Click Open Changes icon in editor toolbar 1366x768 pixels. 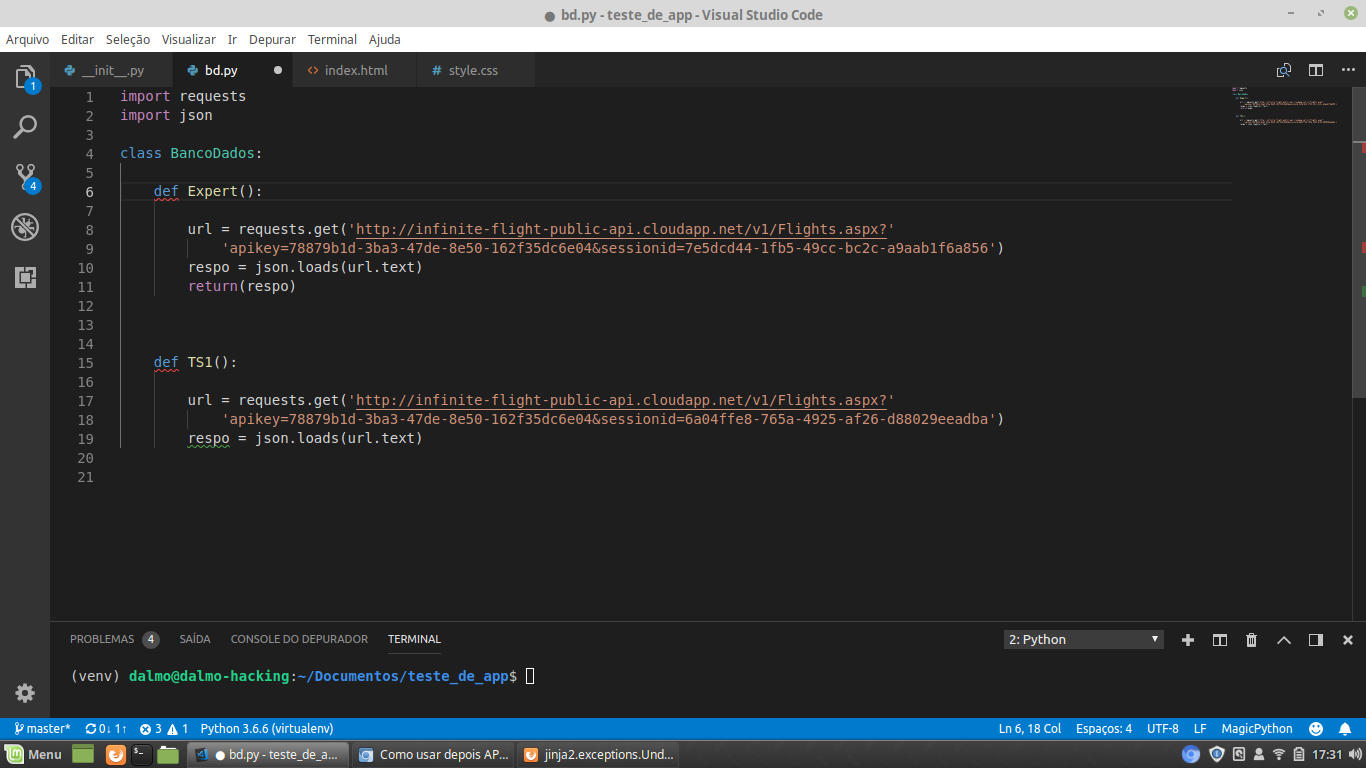click(1284, 70)
